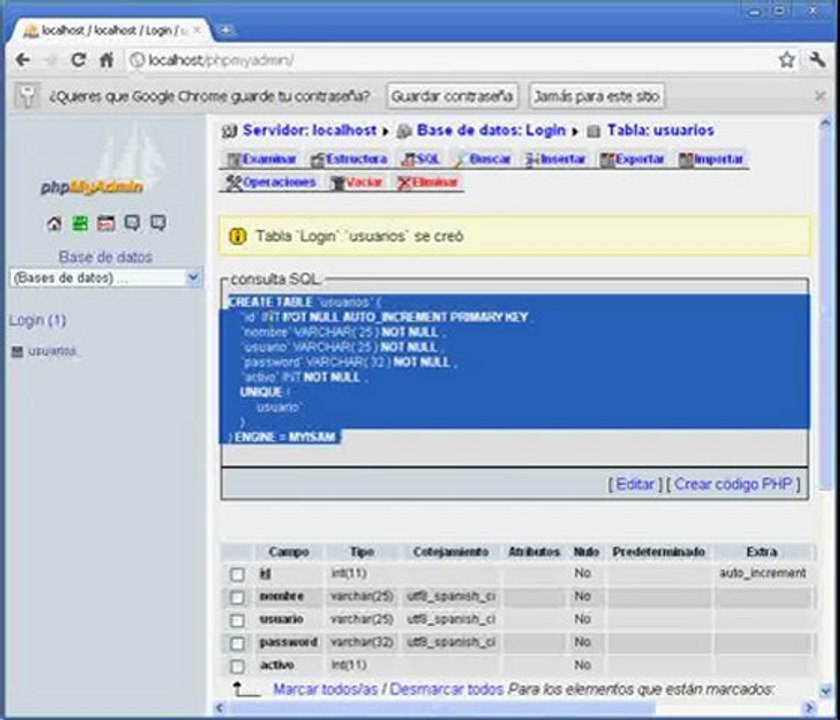Click the Campo column header
Viewport: 840px width, 720px height.
pyautogui.click(x=289, y=552)
